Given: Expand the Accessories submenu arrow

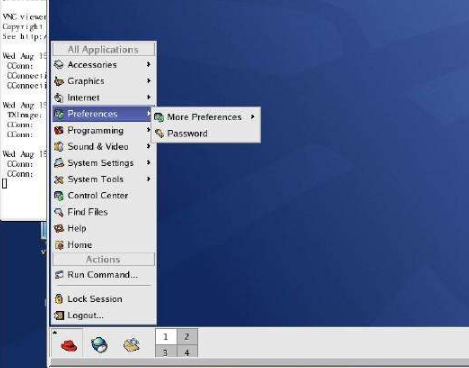Looking at the screenshot, I should (148, 64).
